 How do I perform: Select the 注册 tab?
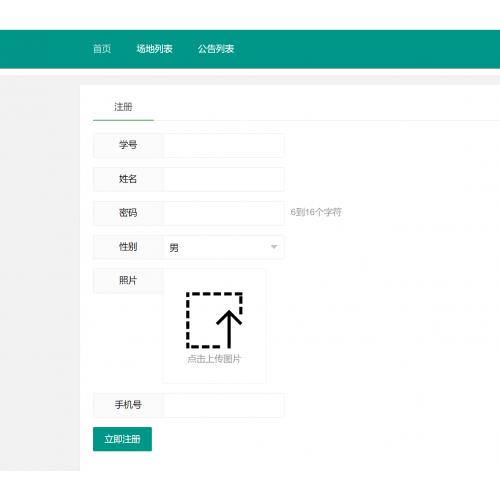coord(123,107)
